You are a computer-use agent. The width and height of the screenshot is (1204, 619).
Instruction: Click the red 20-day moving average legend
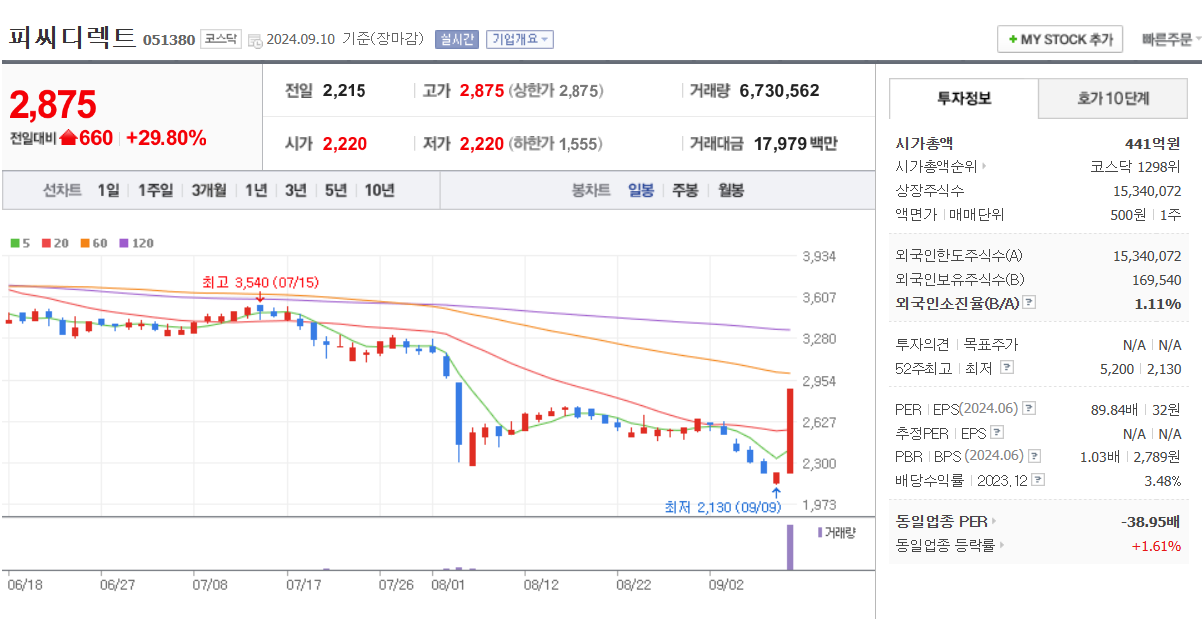(x=55, y=242)
